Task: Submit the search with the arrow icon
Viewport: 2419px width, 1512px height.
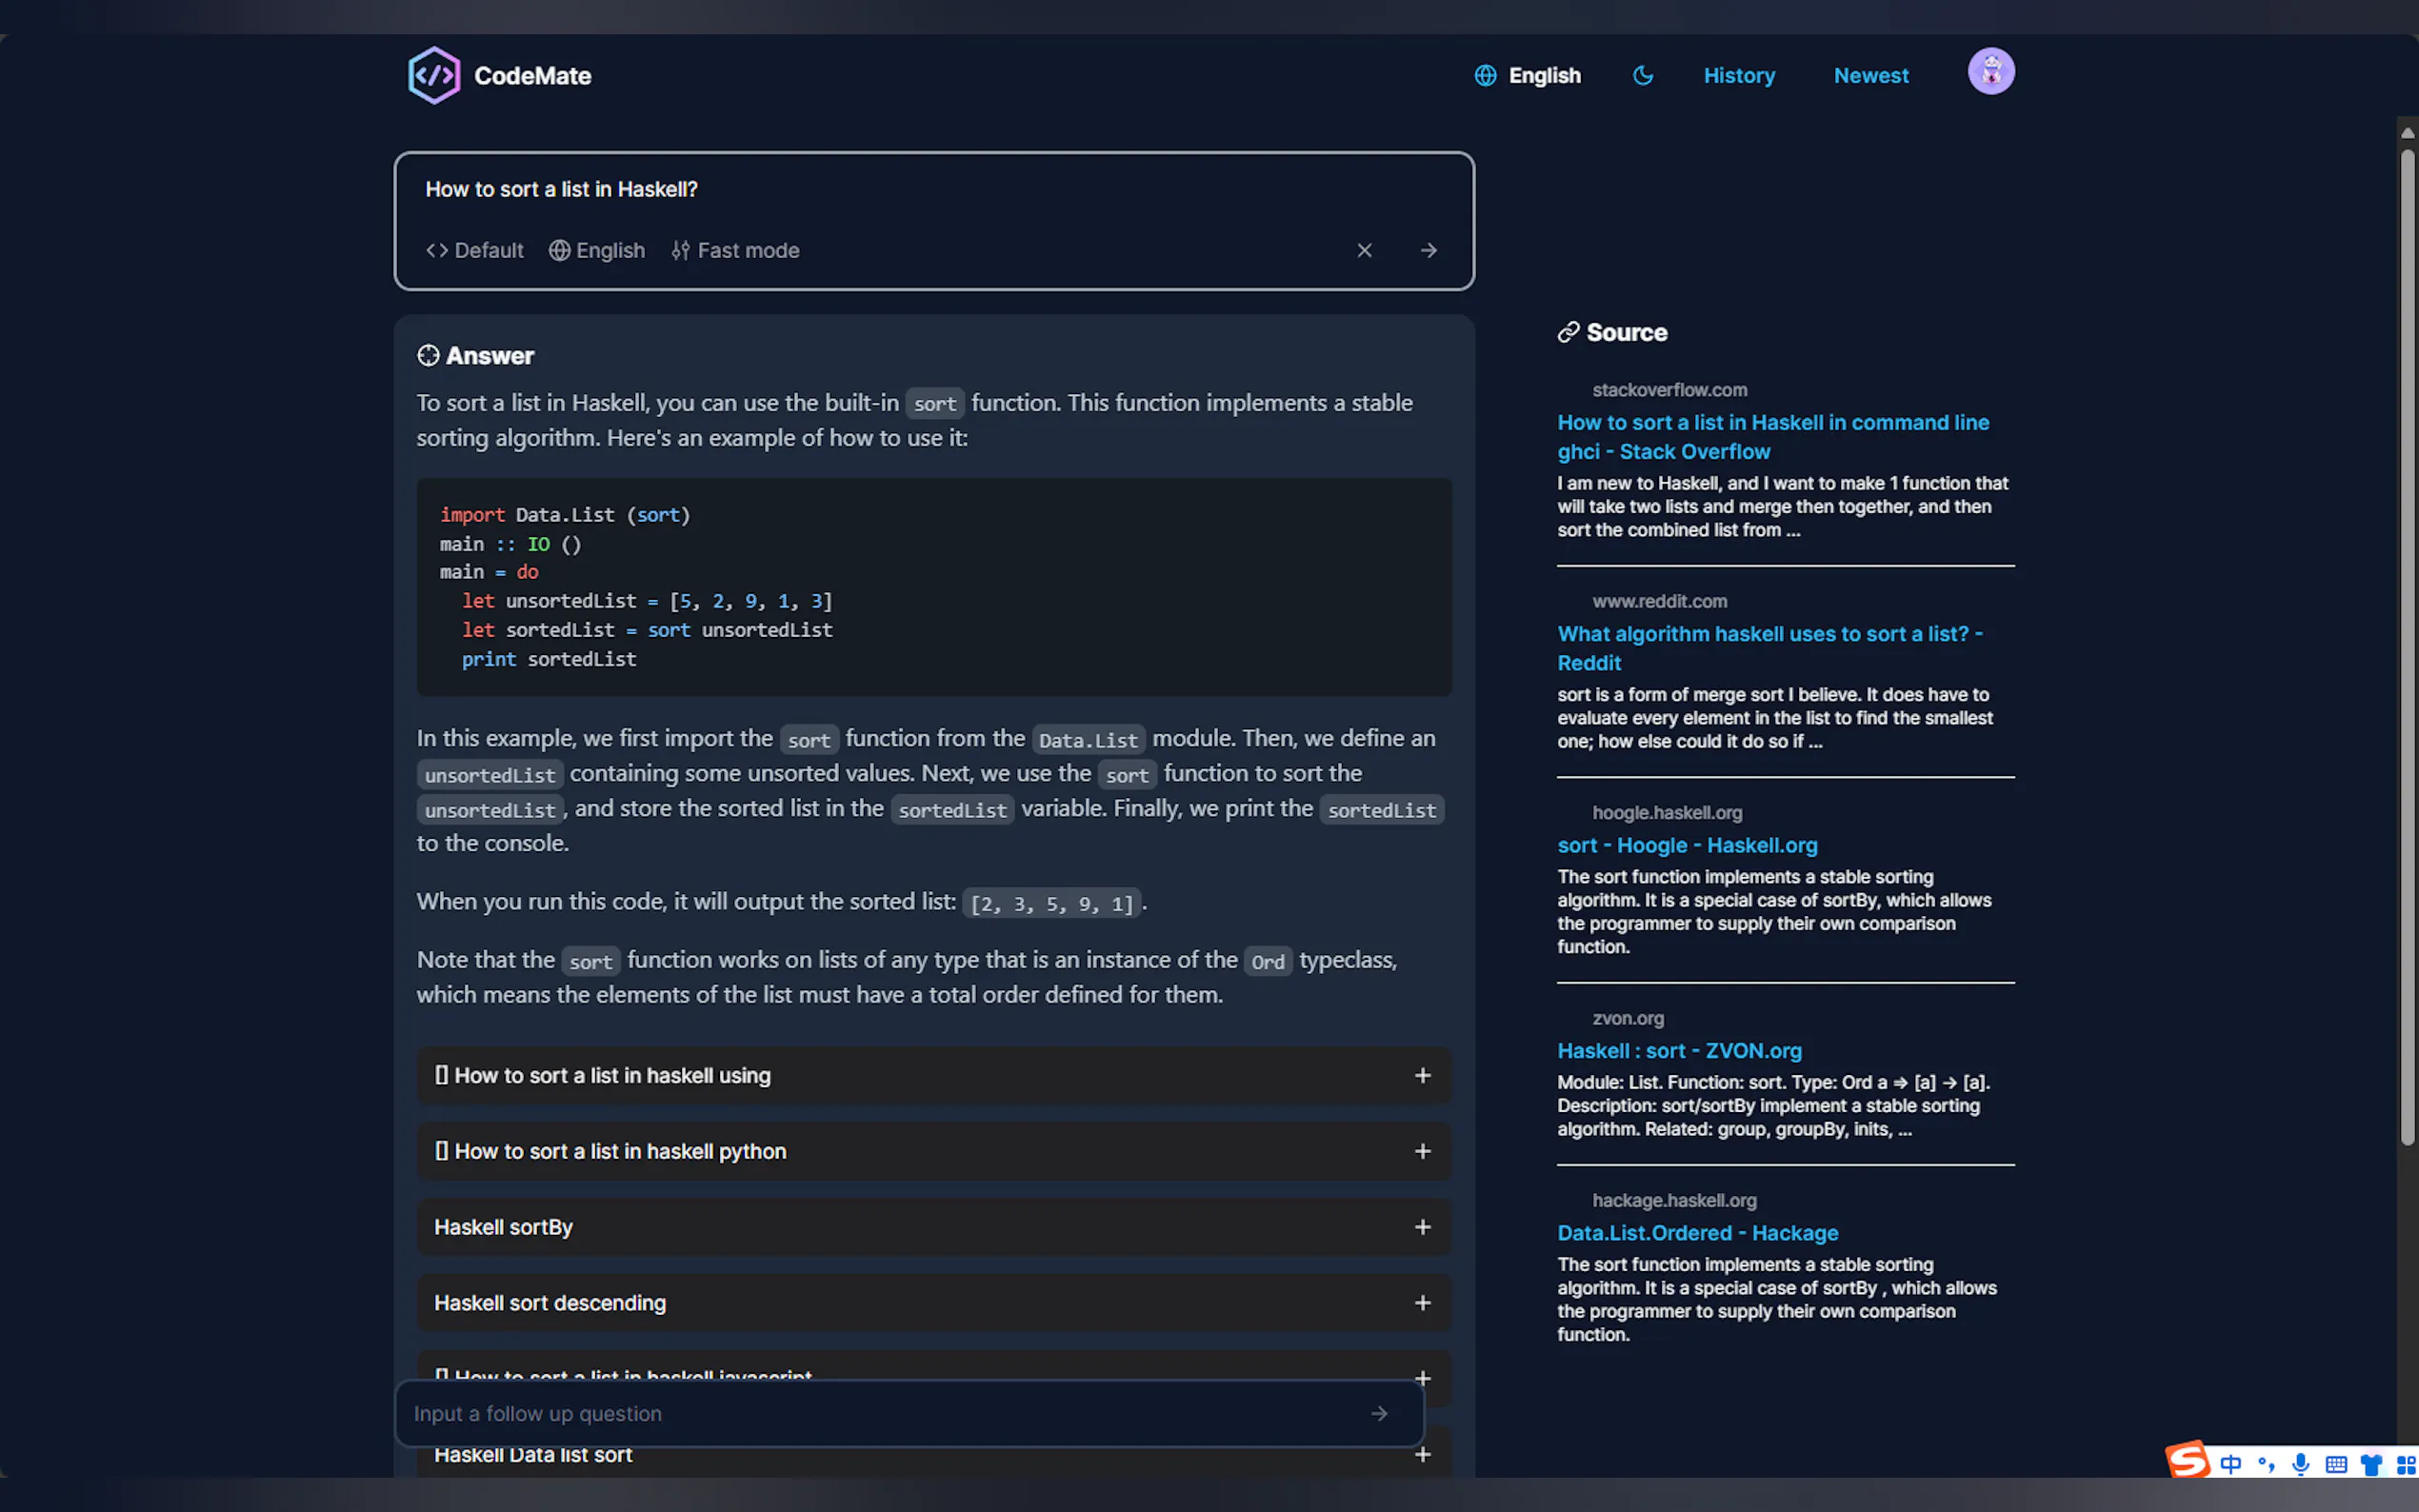Action: point(1428,250)
